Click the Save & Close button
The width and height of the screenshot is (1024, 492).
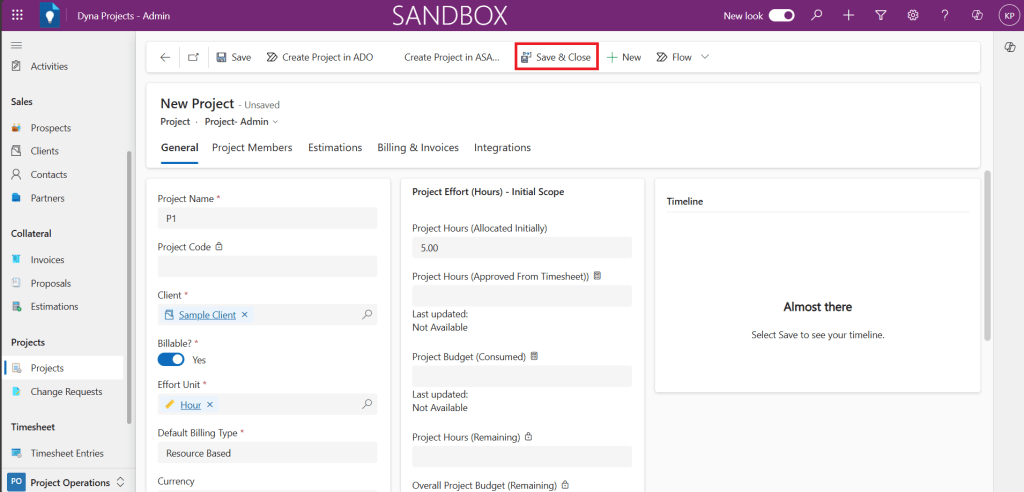tap(556, 57)
